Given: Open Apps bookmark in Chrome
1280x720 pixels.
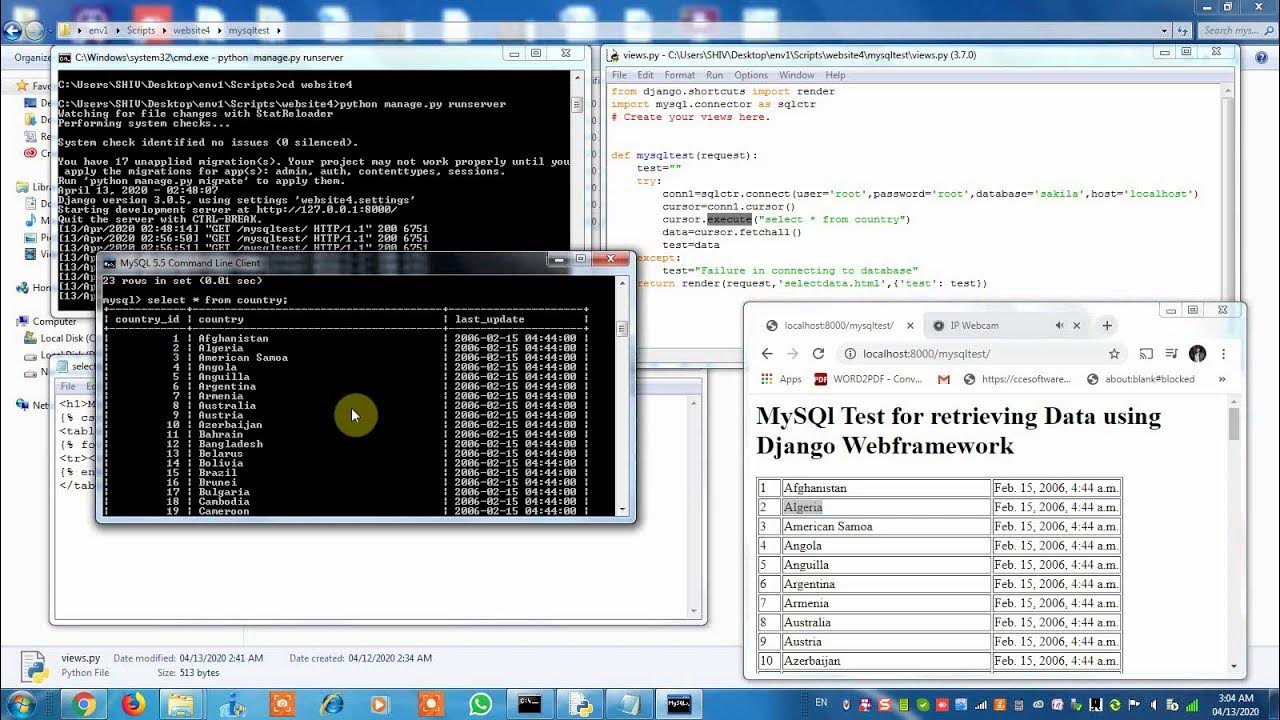Looking at the screenshot, I should click(x=781, y=379).
